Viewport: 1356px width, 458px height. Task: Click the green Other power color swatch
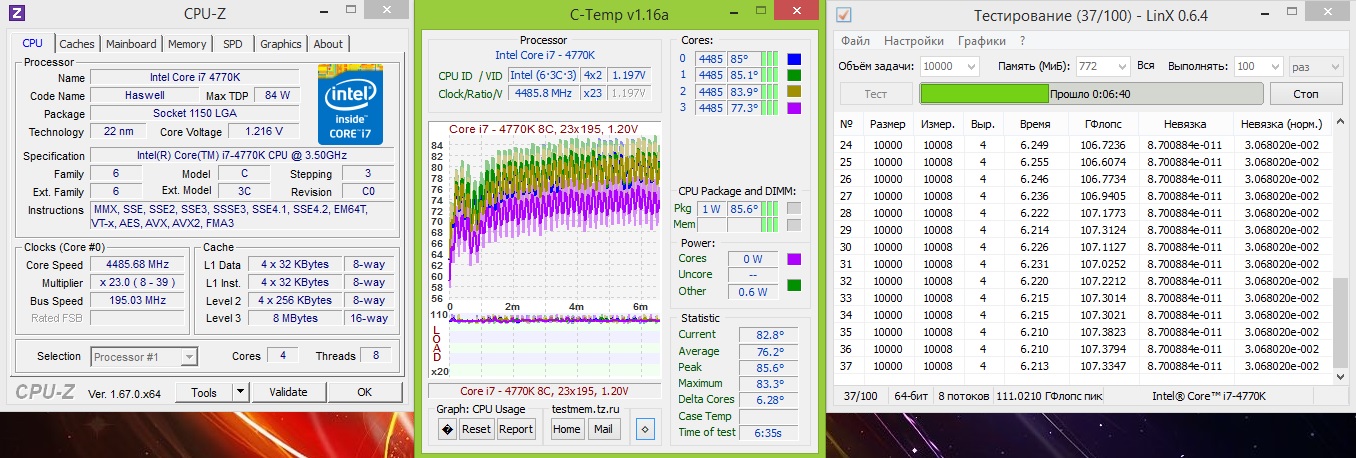(794, 286)
